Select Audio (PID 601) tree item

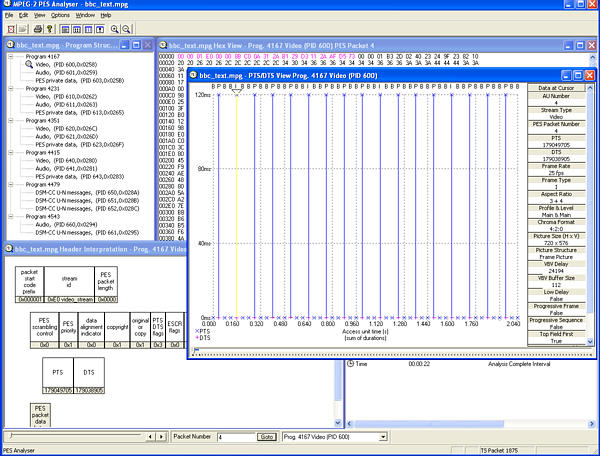coord(66,72)
